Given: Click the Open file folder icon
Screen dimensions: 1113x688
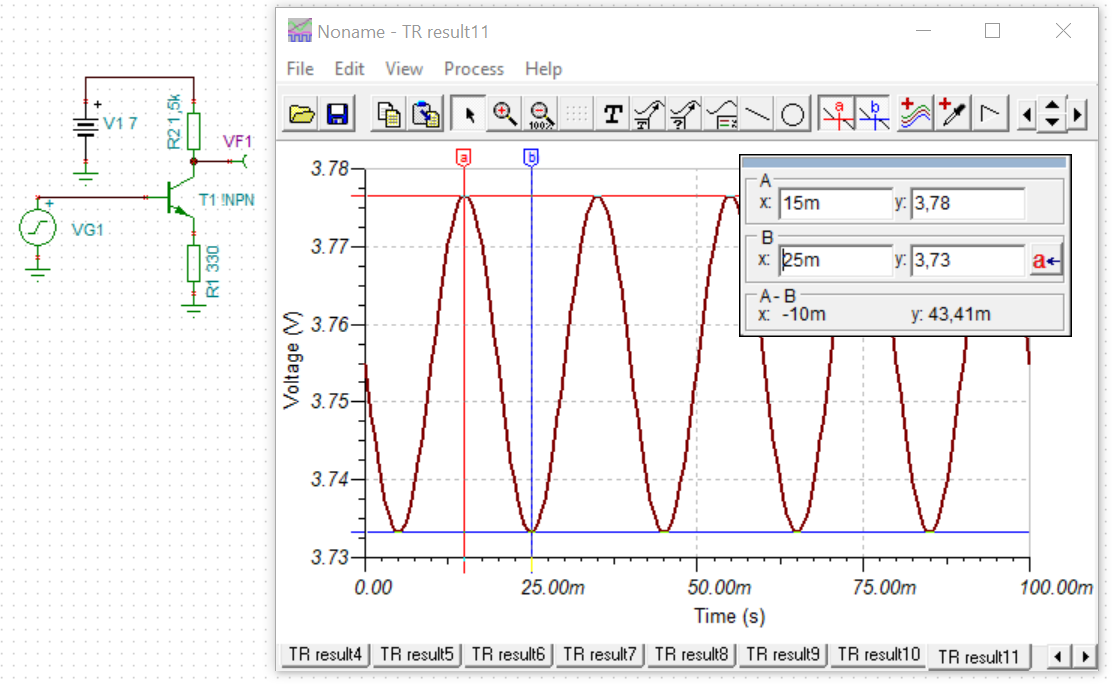Looking at the screenshot, I should point(302,114).
